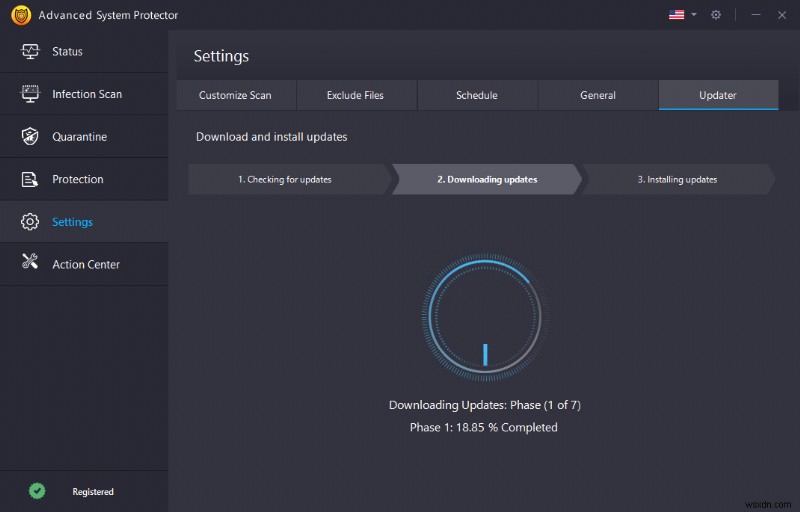Click the Registered status text
This screenshot has height=512, width=800.
pyautogui.click(x=93, y=492)
